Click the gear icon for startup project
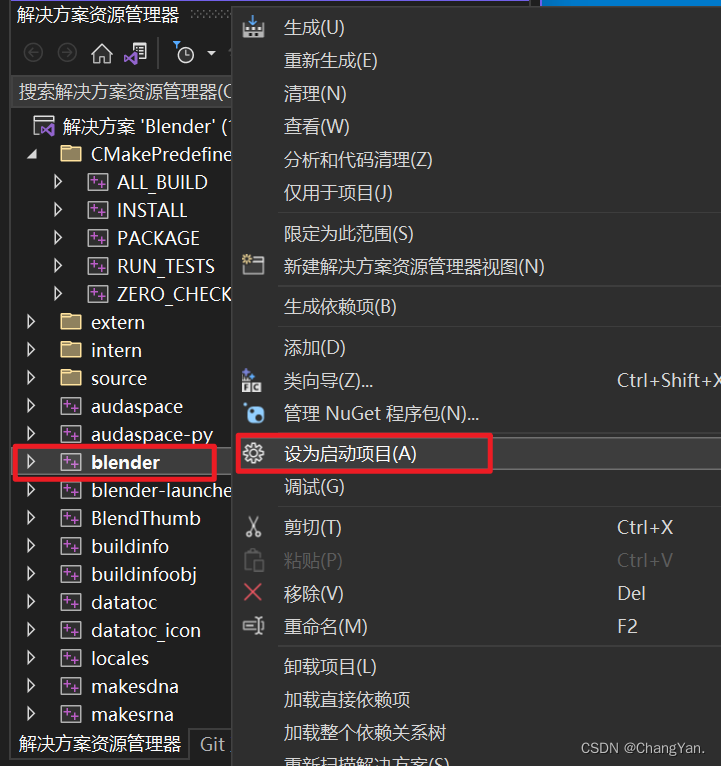 [254, 453]
